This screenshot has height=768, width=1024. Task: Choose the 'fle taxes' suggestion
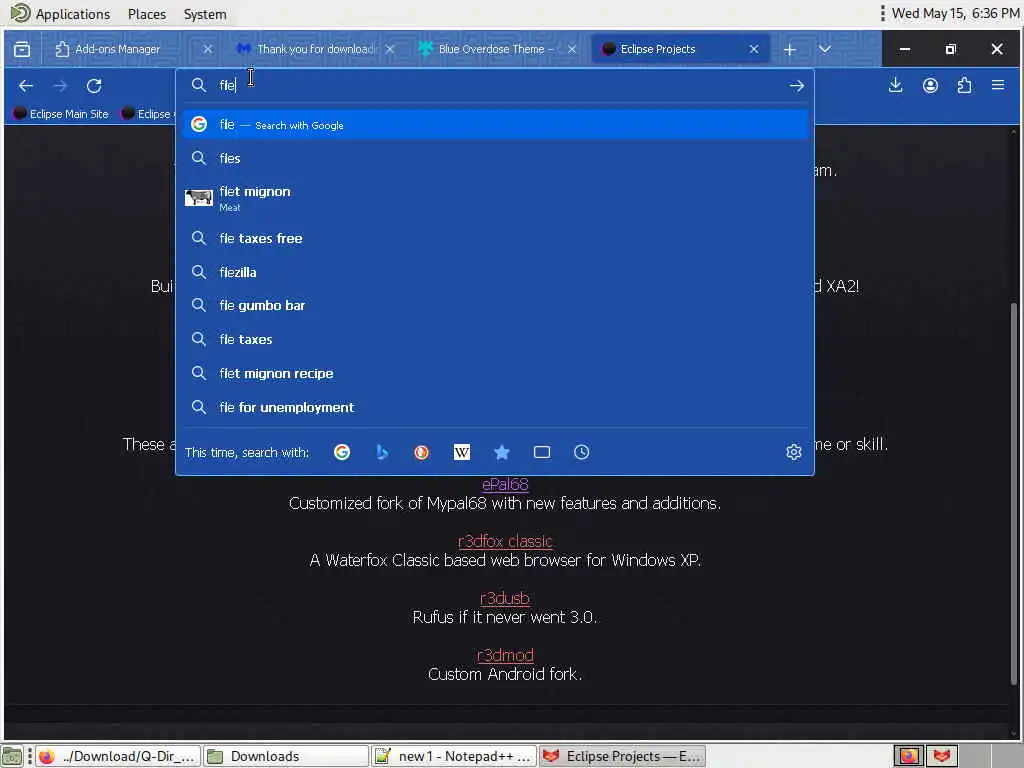(x=495, y=339)
